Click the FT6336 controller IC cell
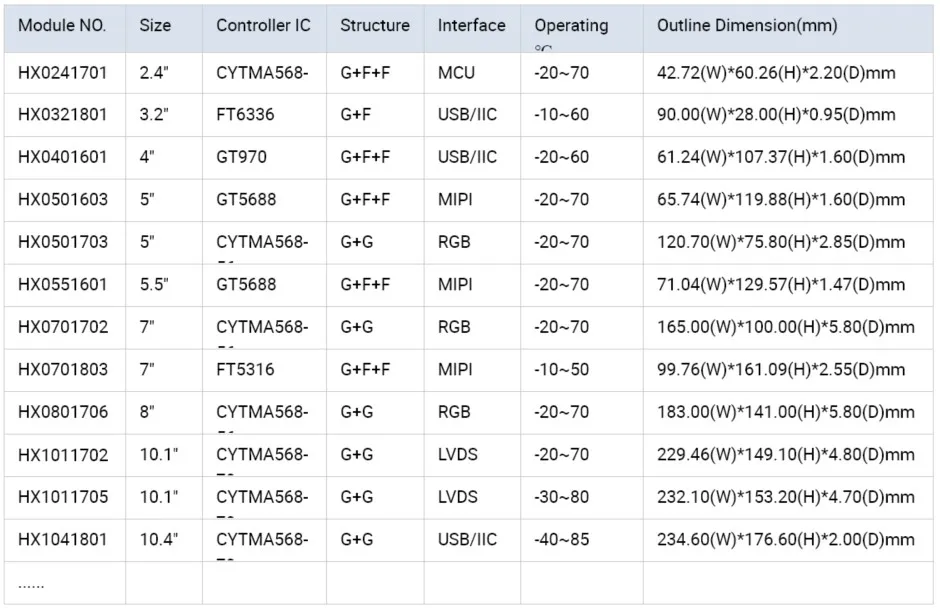 (245, 115)
